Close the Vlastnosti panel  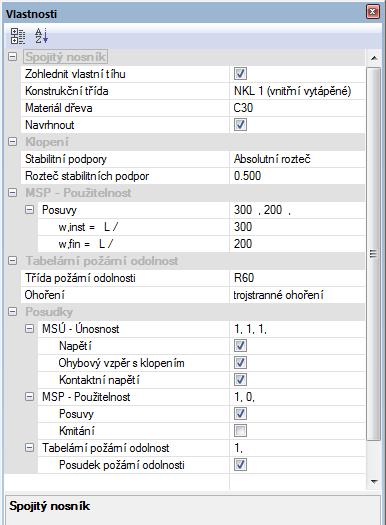click(x=372, y=12)
